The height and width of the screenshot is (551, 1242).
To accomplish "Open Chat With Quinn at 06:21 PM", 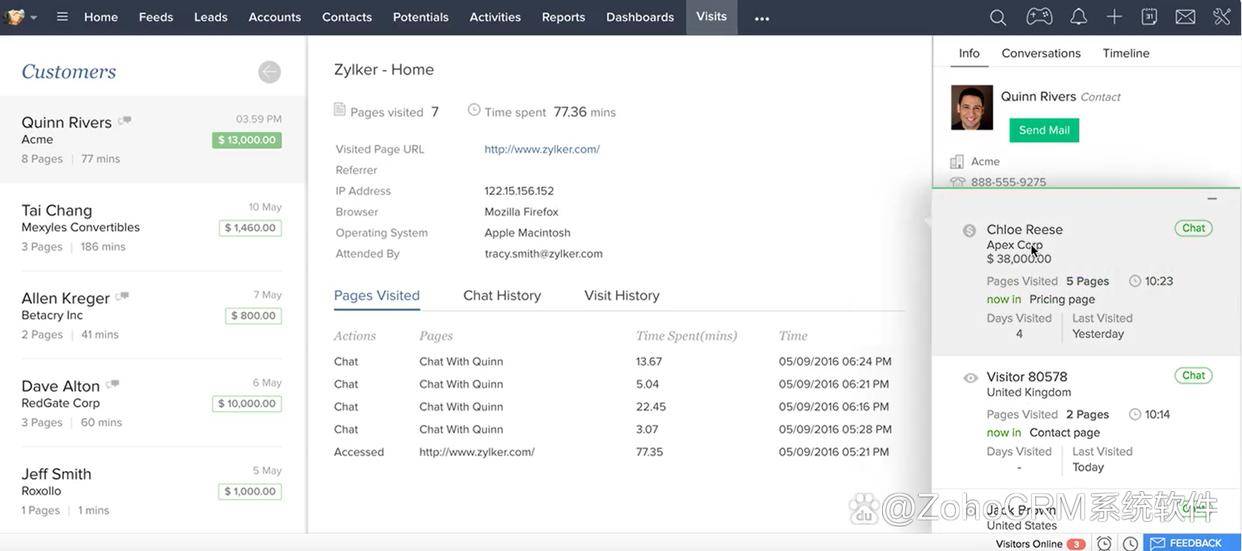I will coord(461,384).
